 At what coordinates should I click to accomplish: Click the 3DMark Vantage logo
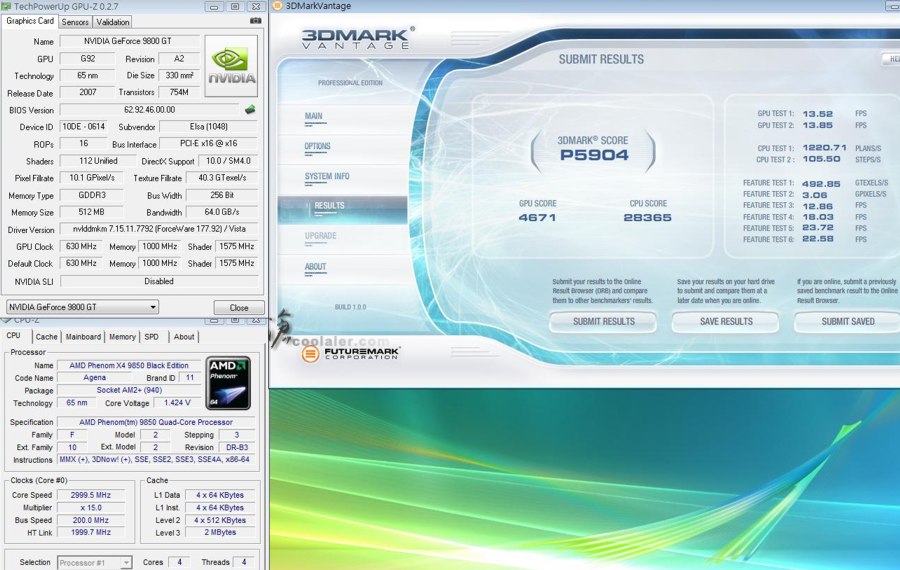click(x=357, y=38)
